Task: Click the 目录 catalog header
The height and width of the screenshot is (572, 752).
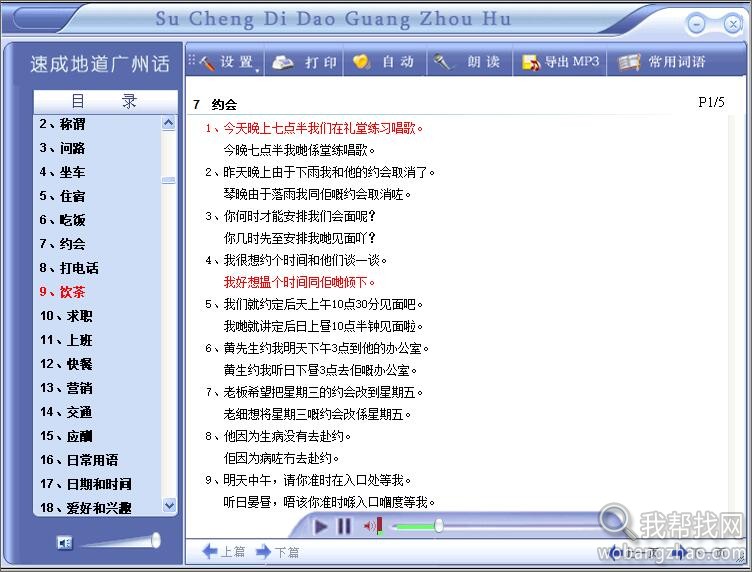Action: pos(105,102)
